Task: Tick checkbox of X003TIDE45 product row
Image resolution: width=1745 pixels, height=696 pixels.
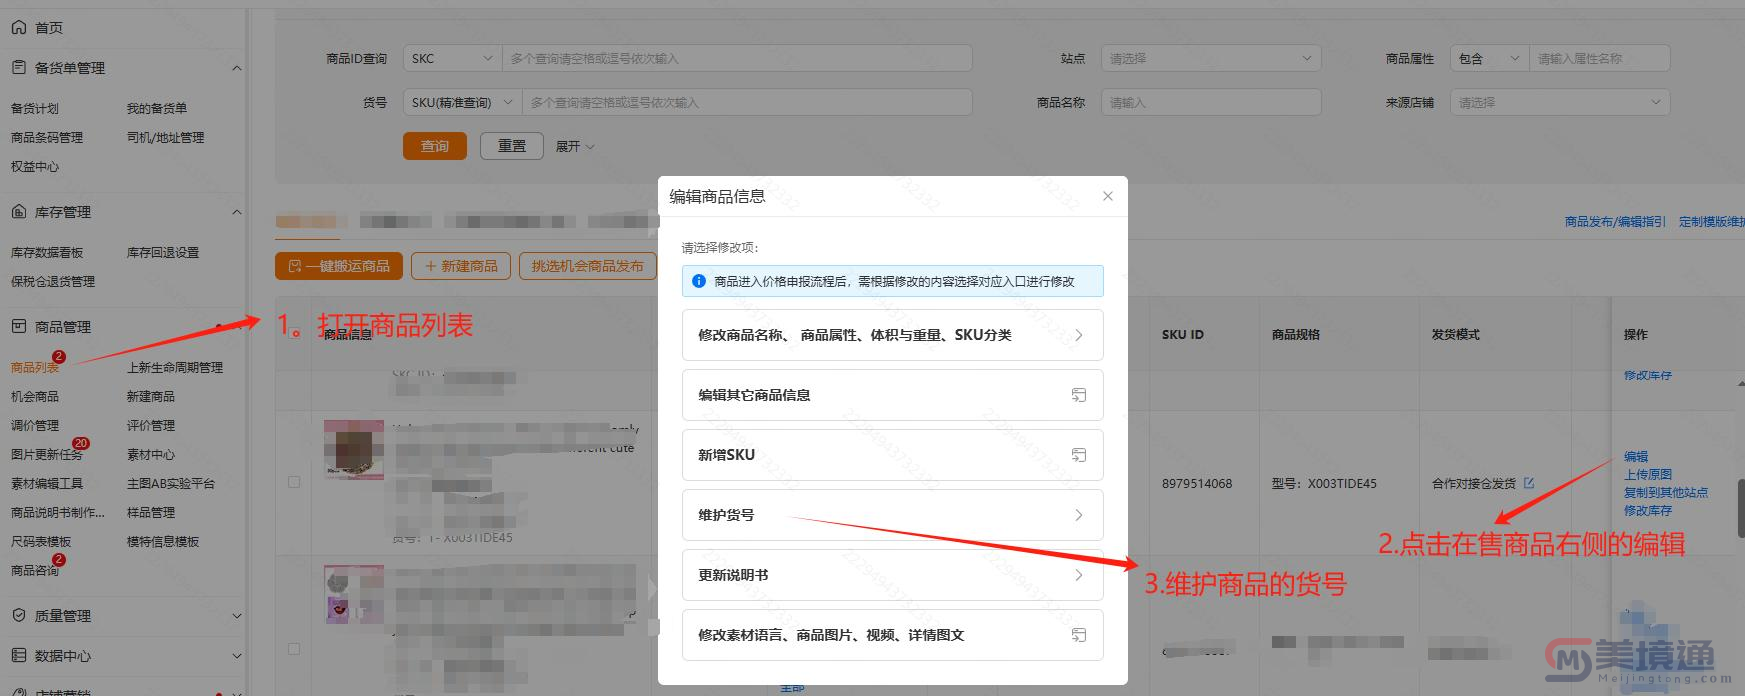Action: (x=294, y=482)
